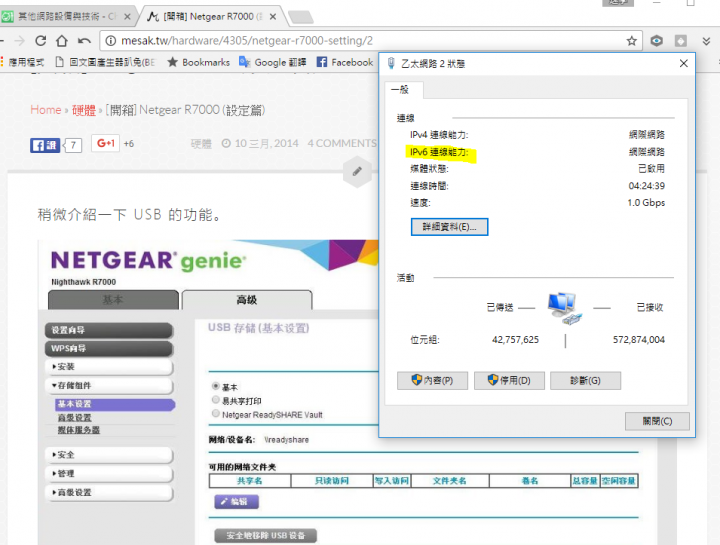Open the advanced settings storage sub-item
The height and width of the screenshot is (545, 720).
(x=74, y=417)
